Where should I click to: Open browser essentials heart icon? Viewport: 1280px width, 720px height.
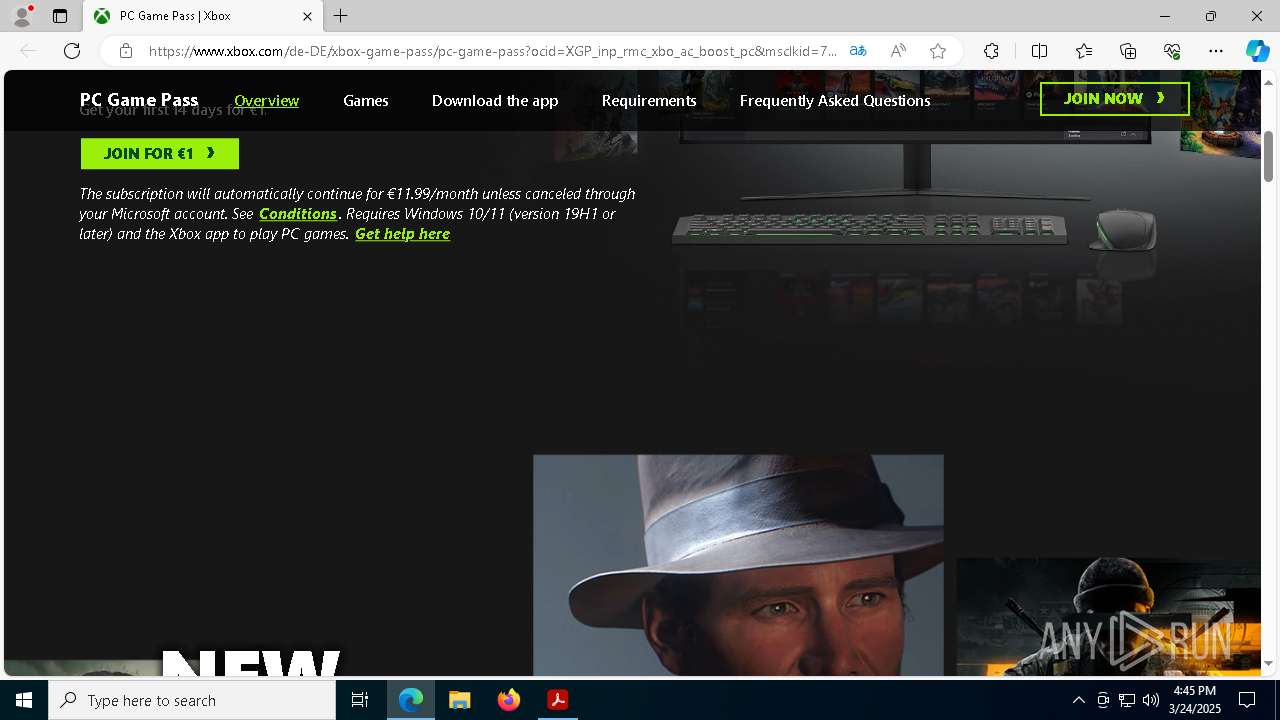point(1172,51)
